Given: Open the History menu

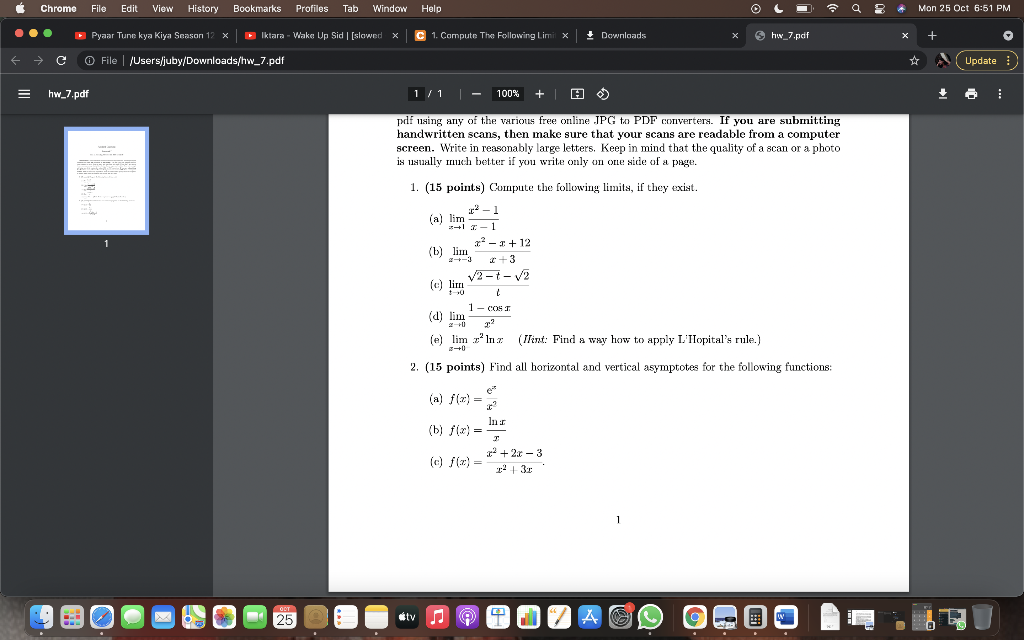Looking at the screenshot, I should point(203,8).
